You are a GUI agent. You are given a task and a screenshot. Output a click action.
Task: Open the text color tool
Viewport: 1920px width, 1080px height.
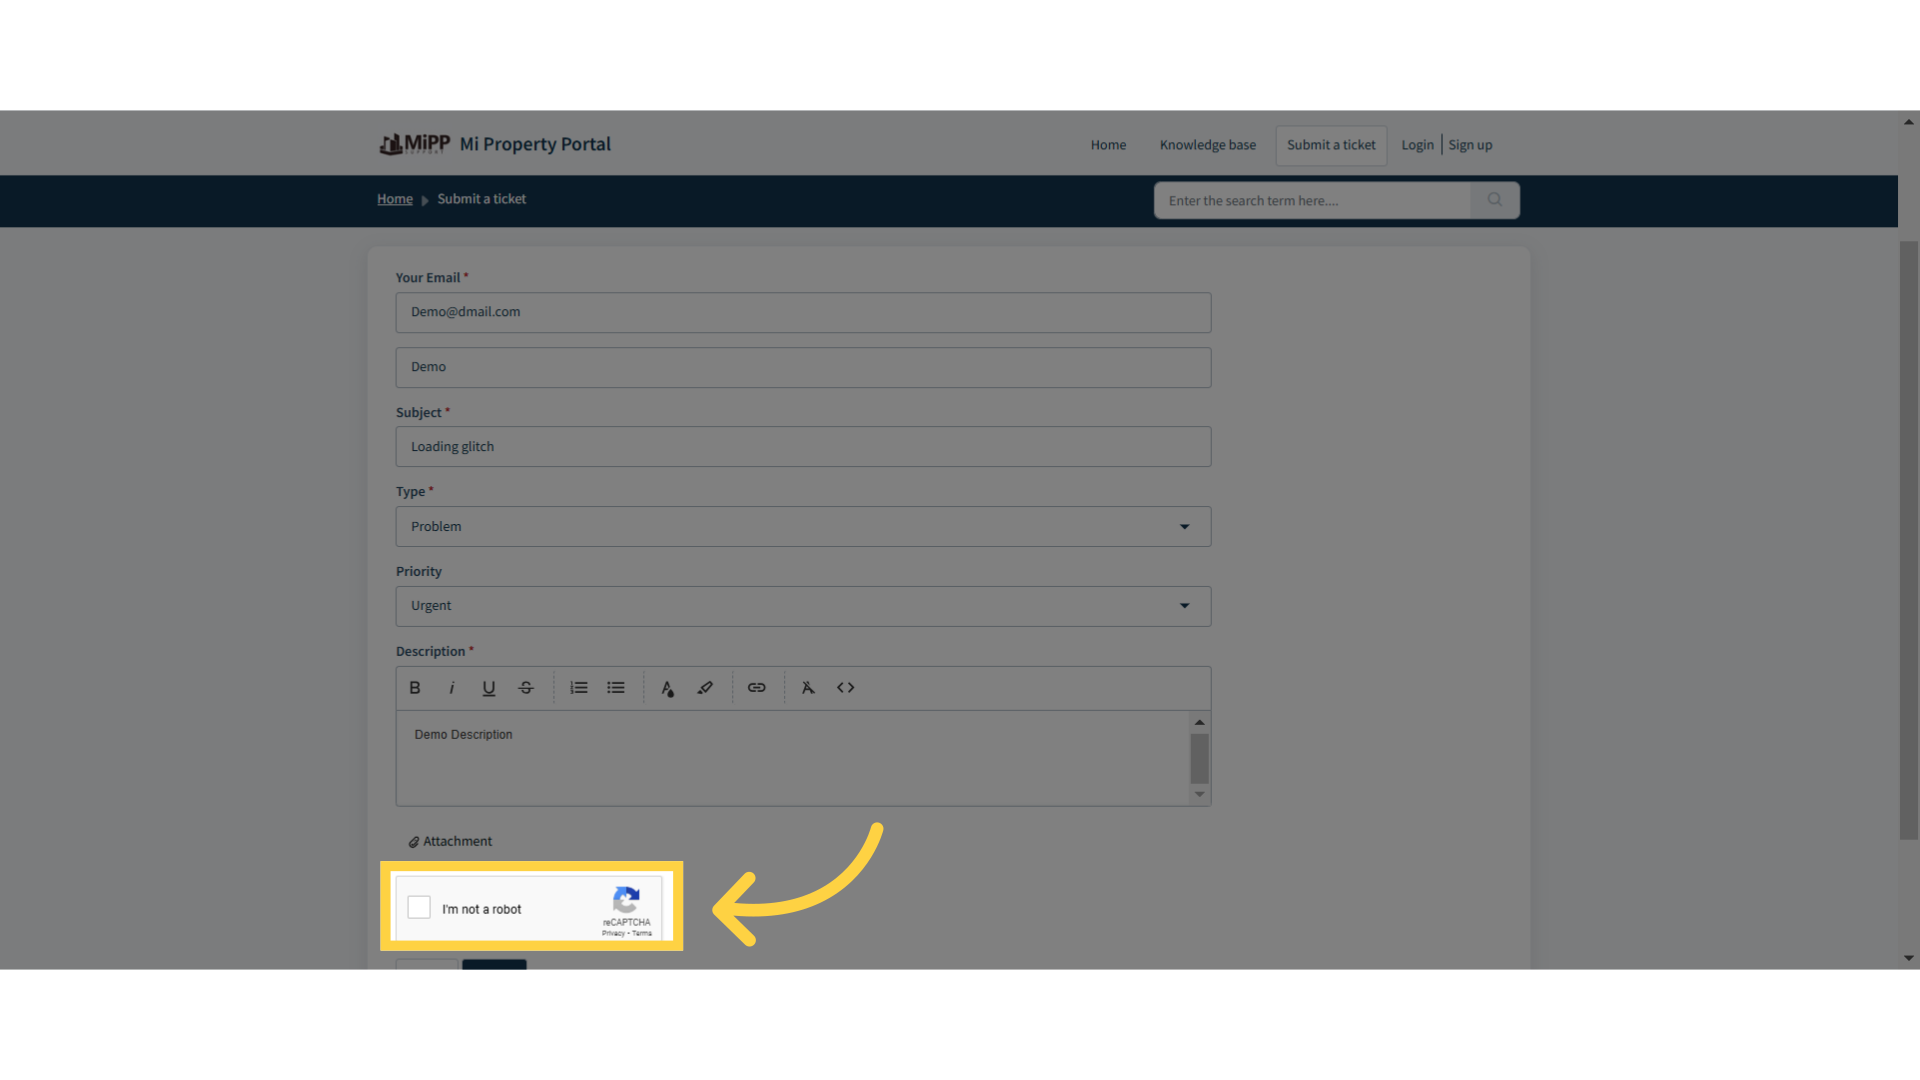pyautogui.click(x=668, y=688)
